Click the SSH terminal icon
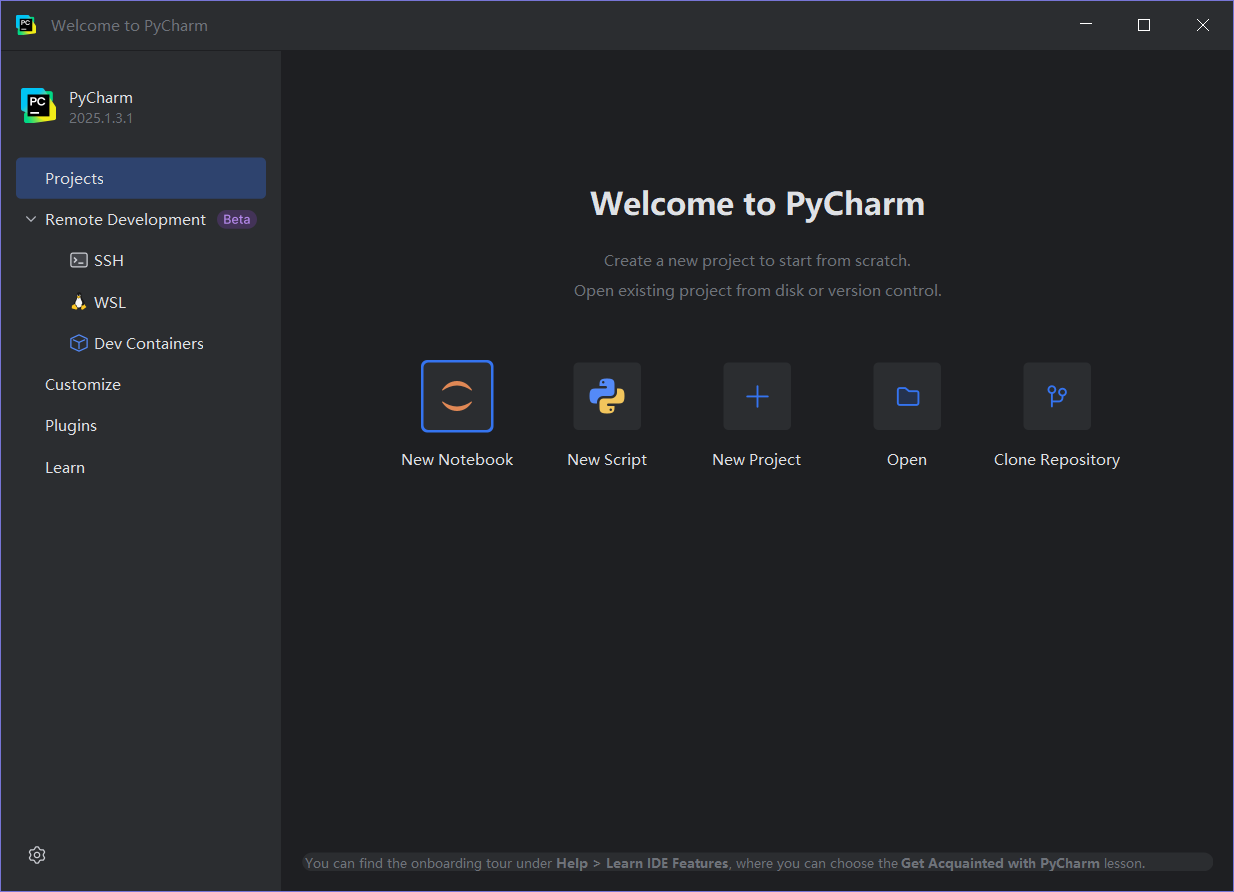The height and width of the screenshot is (892, 1234). 79,260
